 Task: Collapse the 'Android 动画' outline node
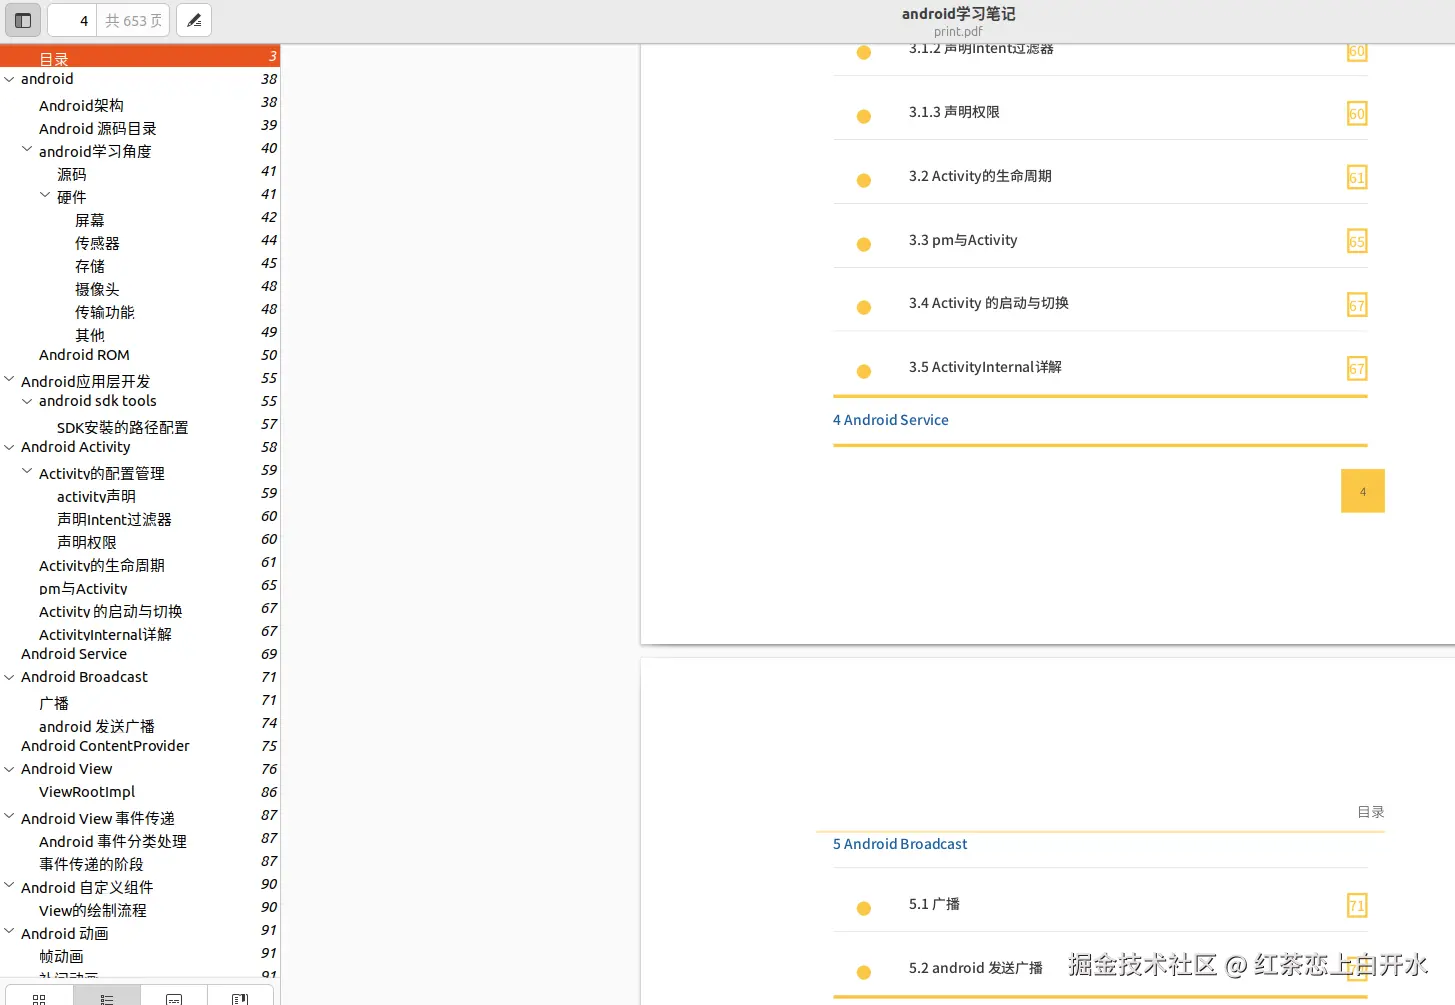click(x=9, y=932)
